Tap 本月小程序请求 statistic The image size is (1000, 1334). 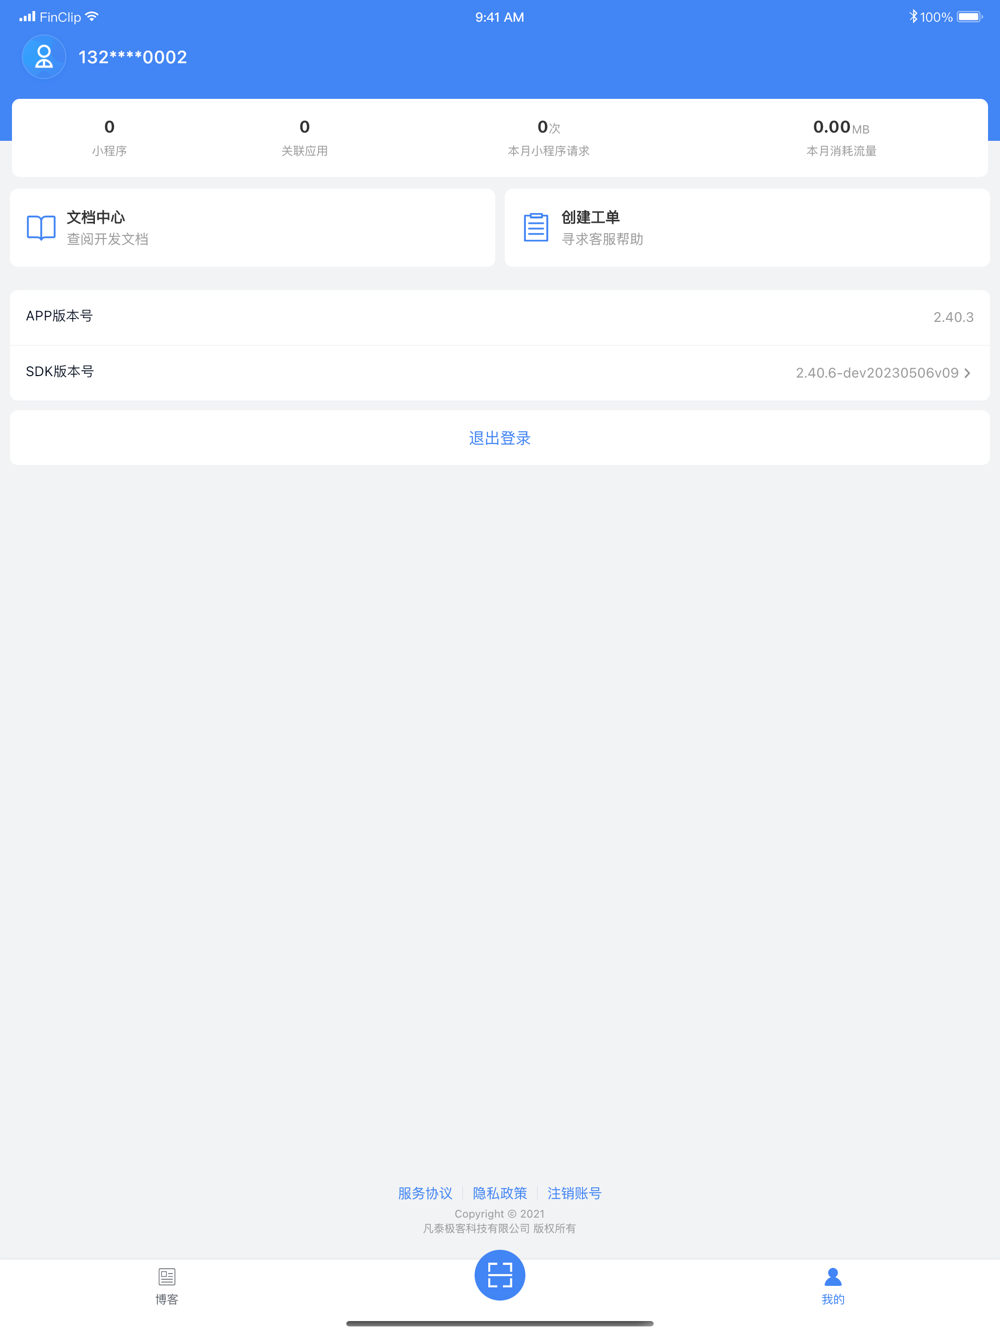[x=549, y=138]
